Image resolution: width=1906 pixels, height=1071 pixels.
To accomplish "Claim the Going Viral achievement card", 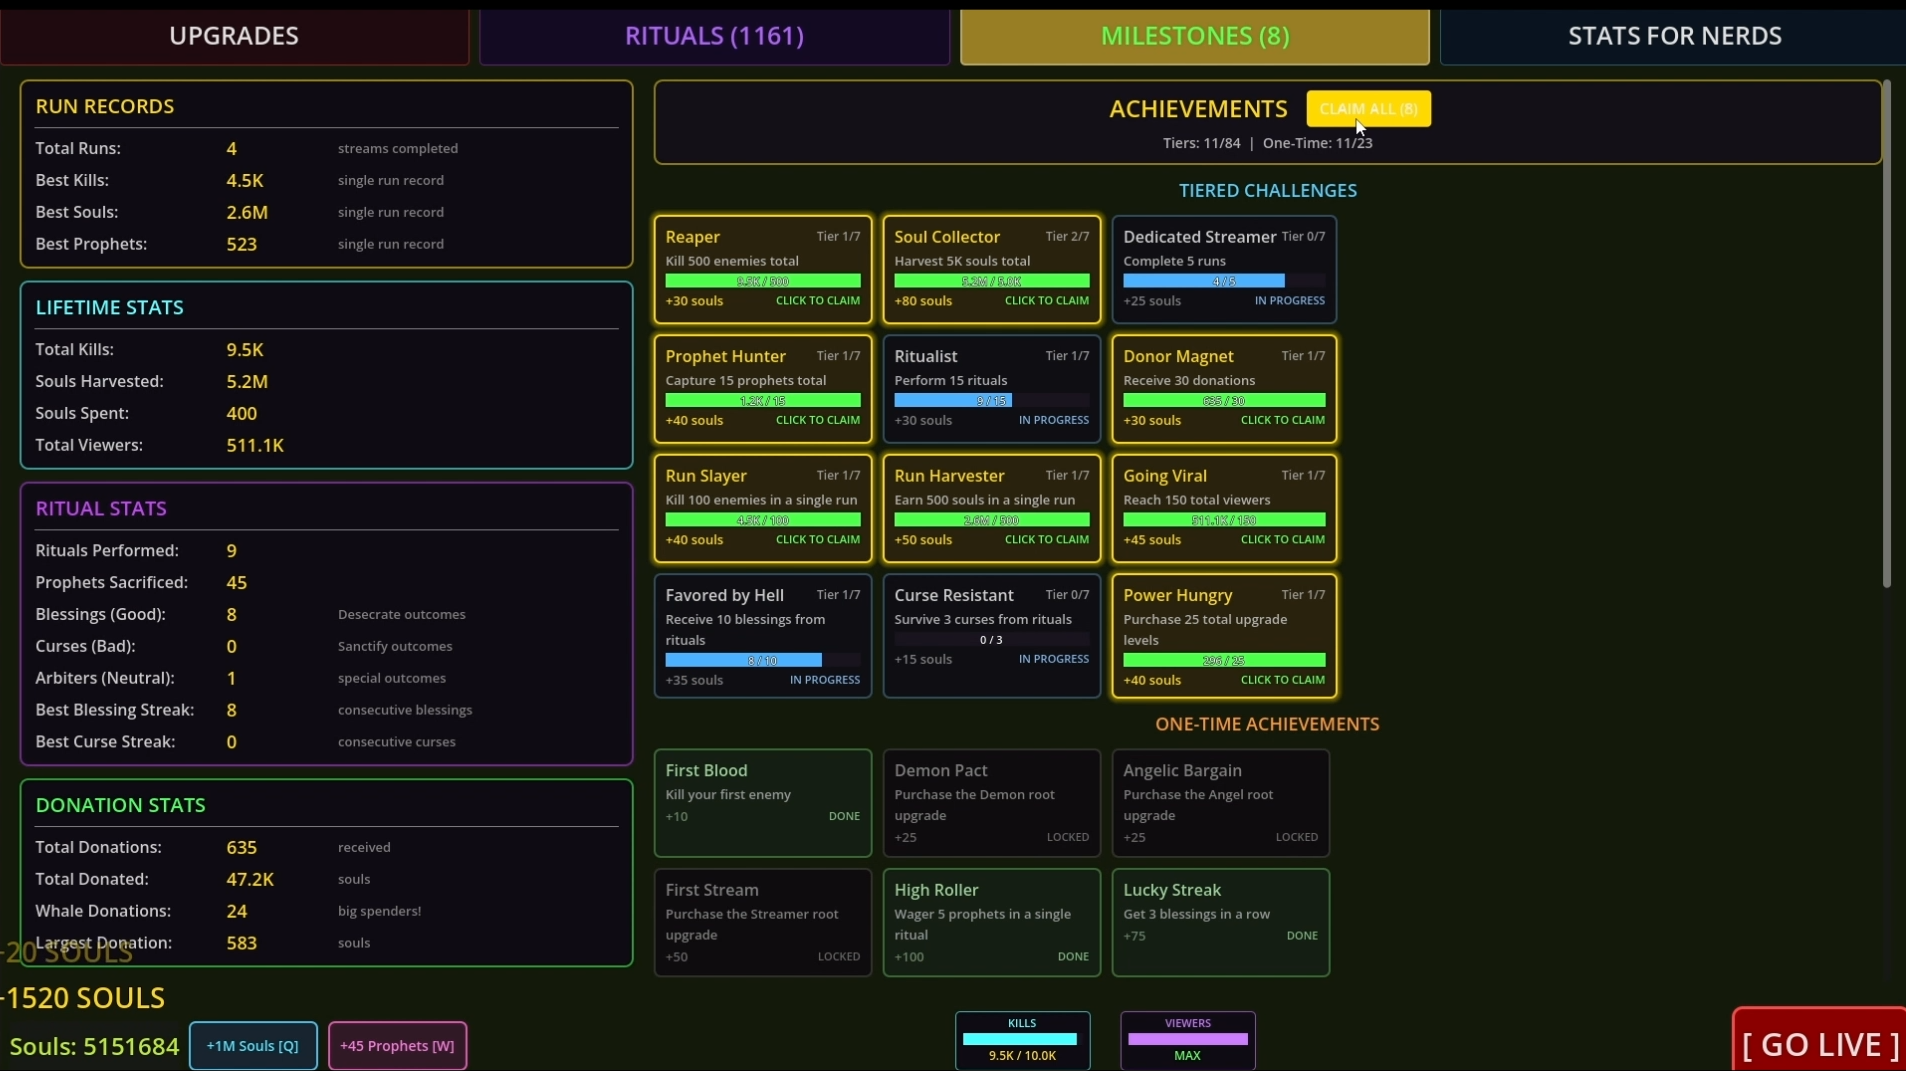I will click(x=1224, y=508).
